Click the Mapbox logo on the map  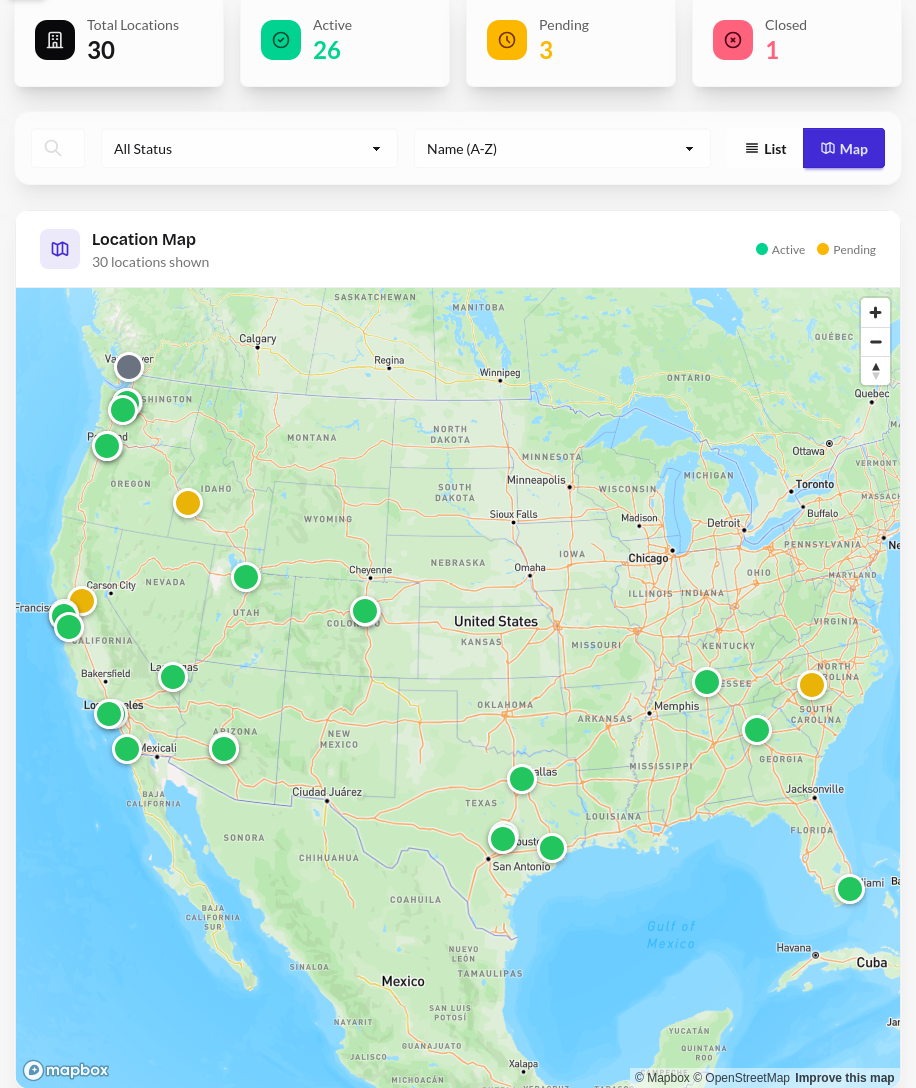pos(66,1069)
